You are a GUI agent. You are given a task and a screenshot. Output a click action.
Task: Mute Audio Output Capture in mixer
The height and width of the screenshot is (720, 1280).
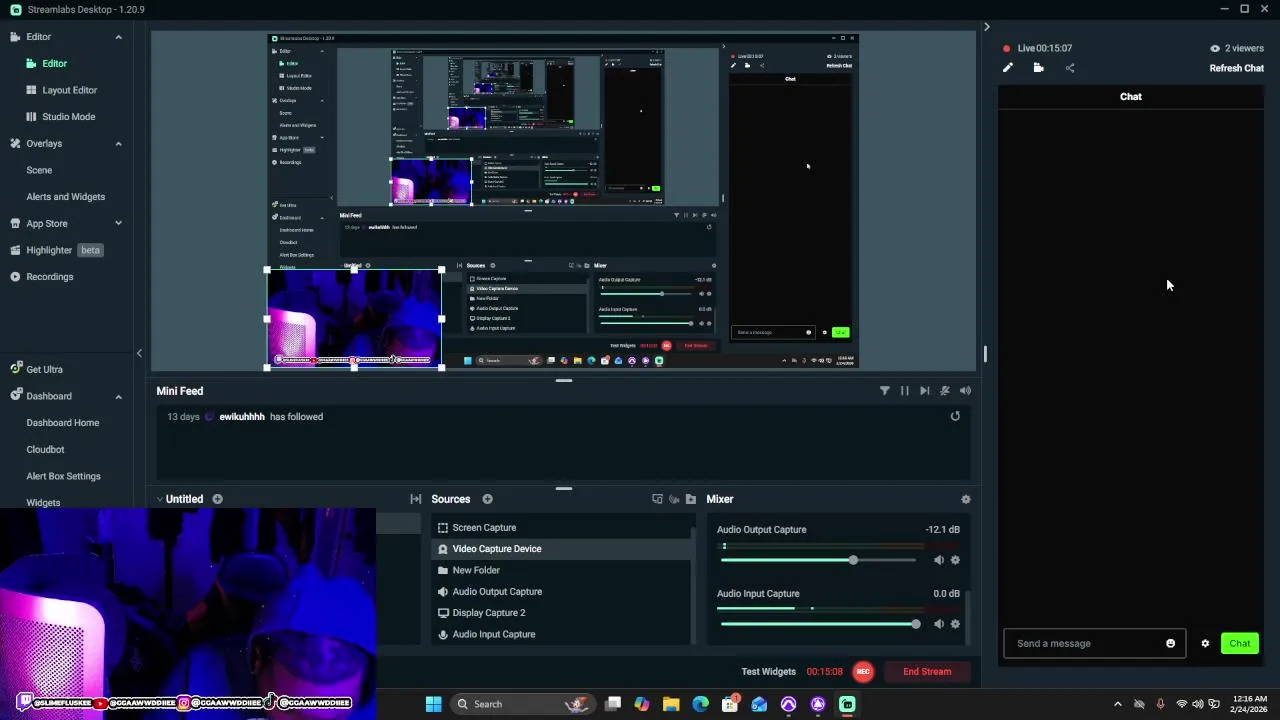click(938, 560)
